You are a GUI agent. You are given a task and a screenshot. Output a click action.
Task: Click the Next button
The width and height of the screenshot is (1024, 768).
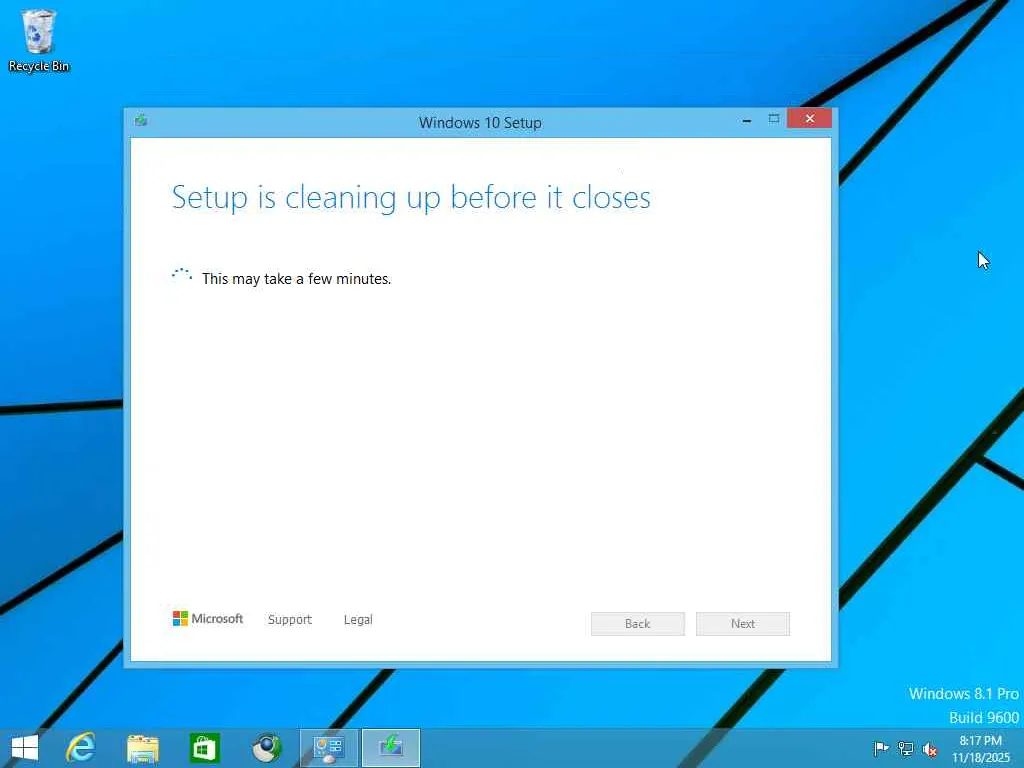coord(743,624)
